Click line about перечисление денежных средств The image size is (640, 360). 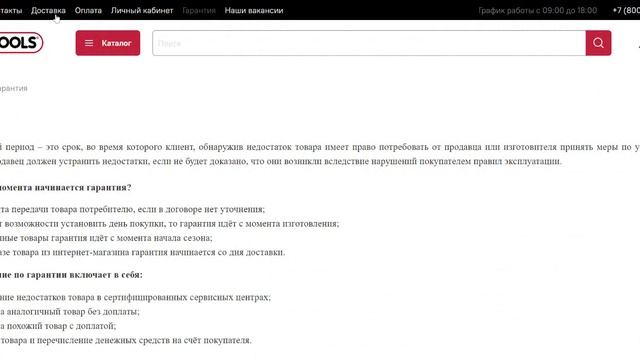pyautogui.click(x=126, y=340)
